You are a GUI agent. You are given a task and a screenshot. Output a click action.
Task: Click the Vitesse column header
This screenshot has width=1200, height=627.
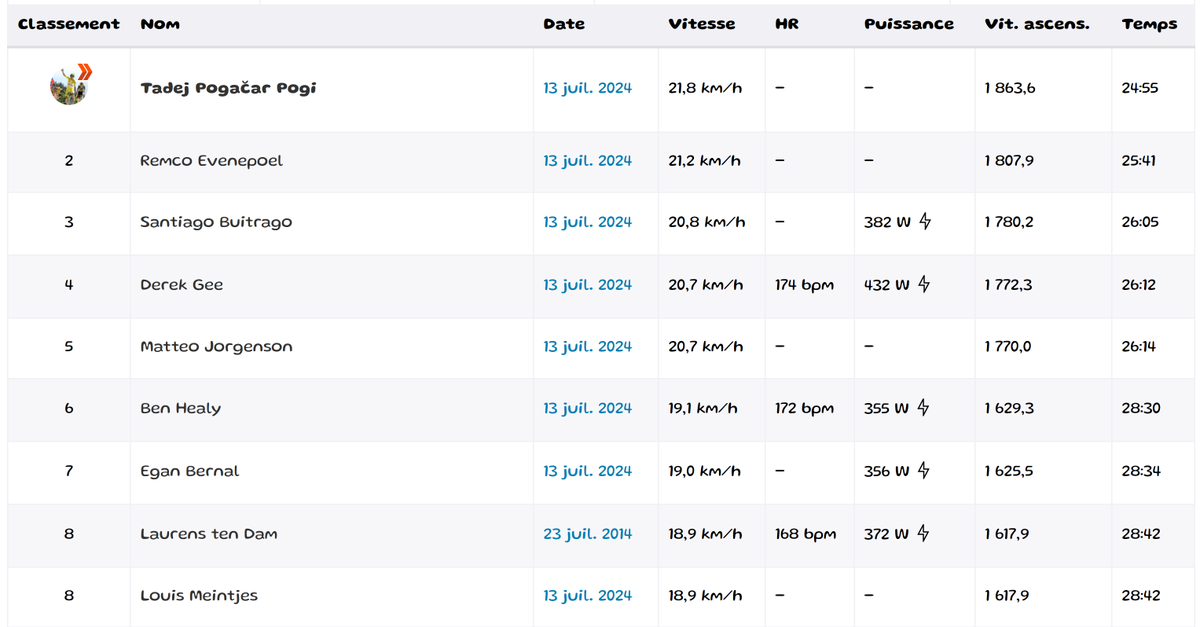(x=702, y=24)
